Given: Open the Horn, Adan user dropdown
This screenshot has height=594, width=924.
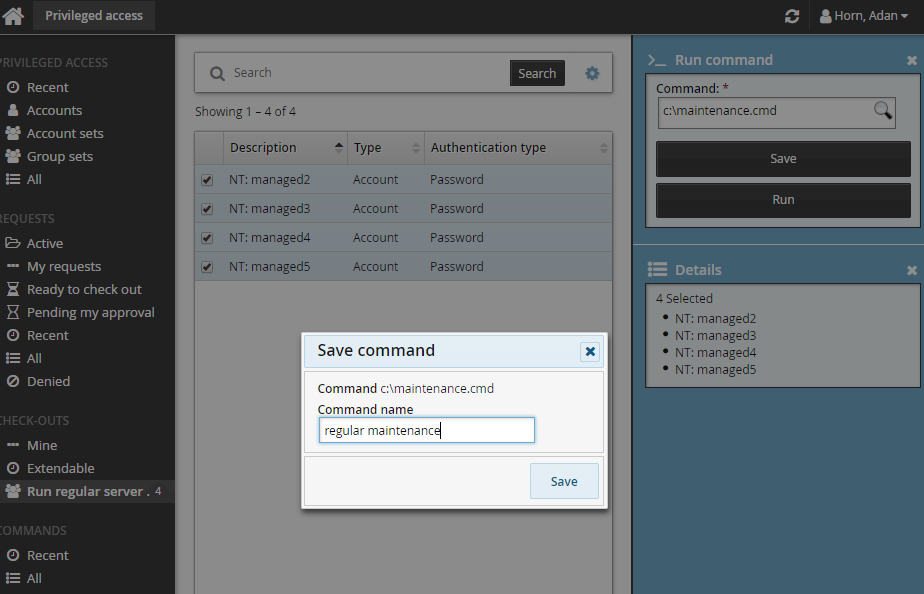Looking at the screenshot, I should 864,16.
